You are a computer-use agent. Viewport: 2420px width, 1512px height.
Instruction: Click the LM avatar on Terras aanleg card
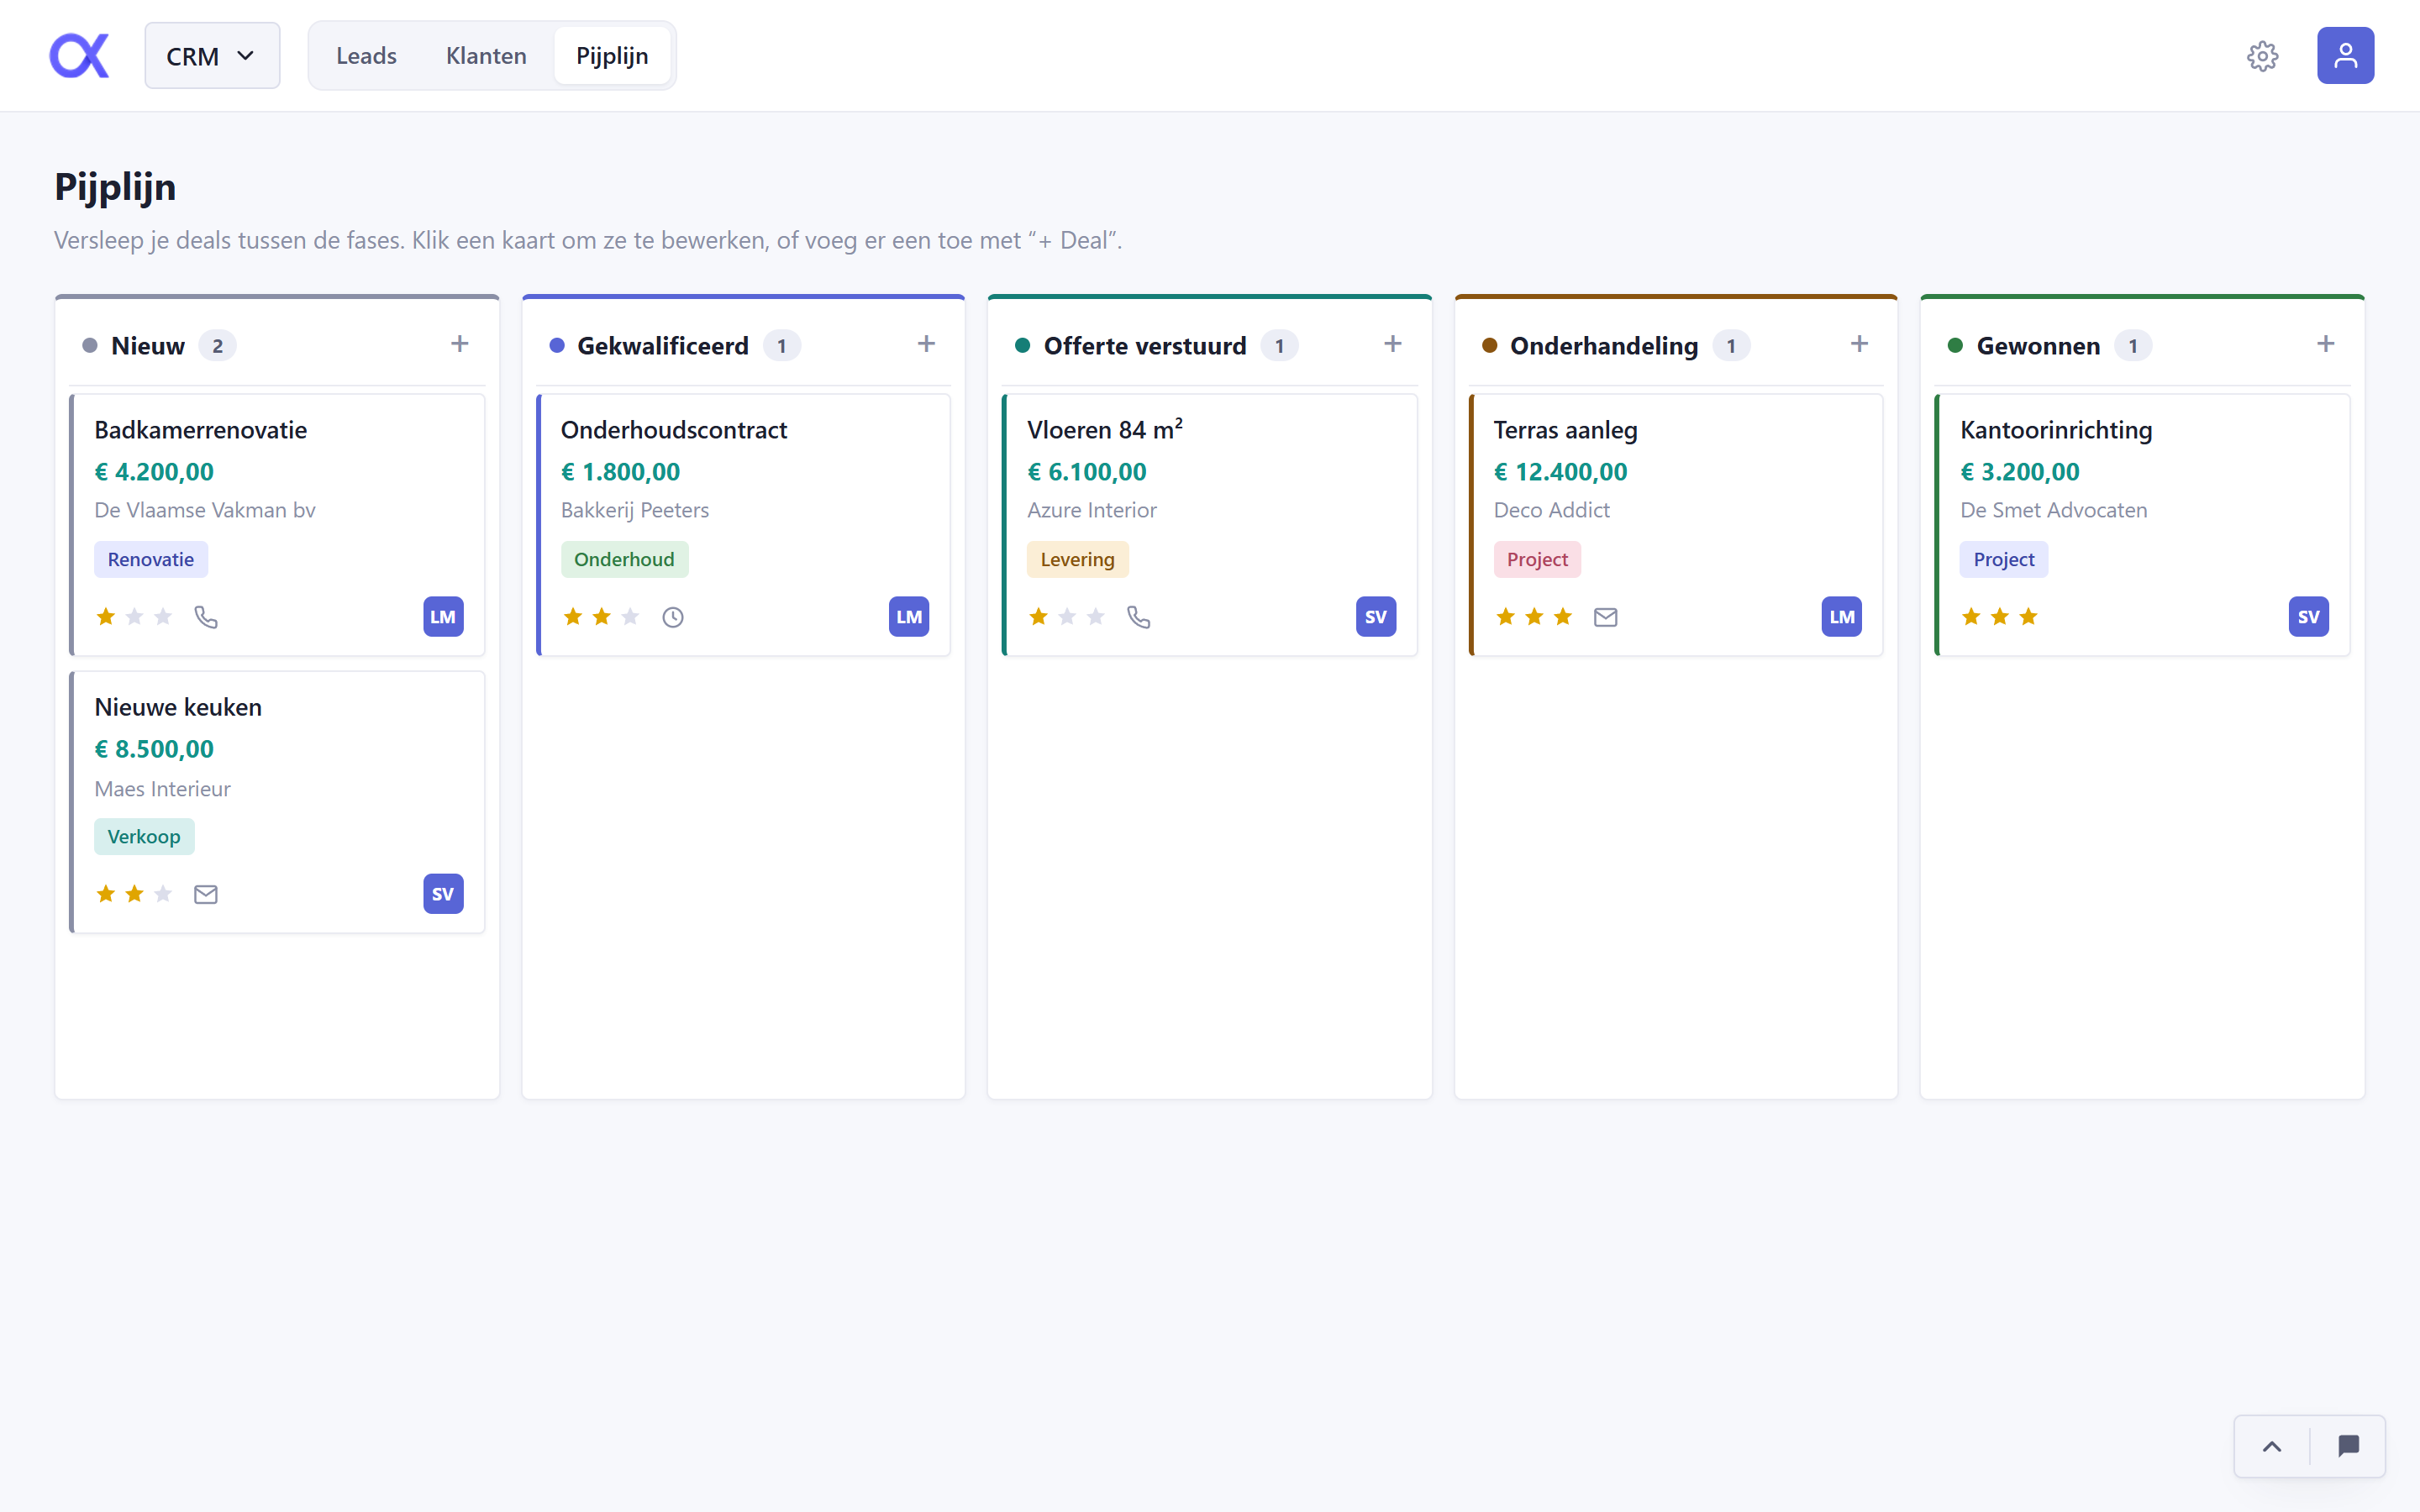coord(1842,617)
